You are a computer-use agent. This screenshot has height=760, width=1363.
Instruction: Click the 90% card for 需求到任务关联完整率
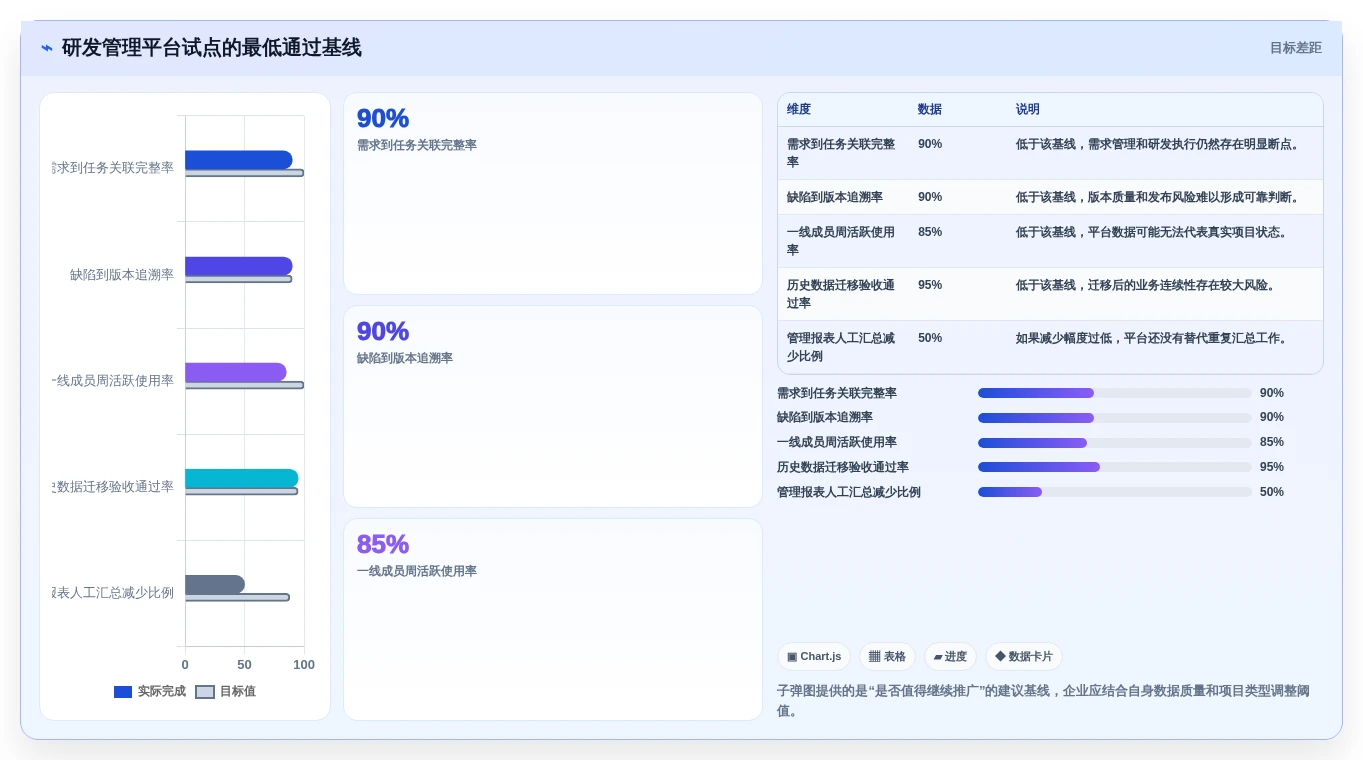553,194
